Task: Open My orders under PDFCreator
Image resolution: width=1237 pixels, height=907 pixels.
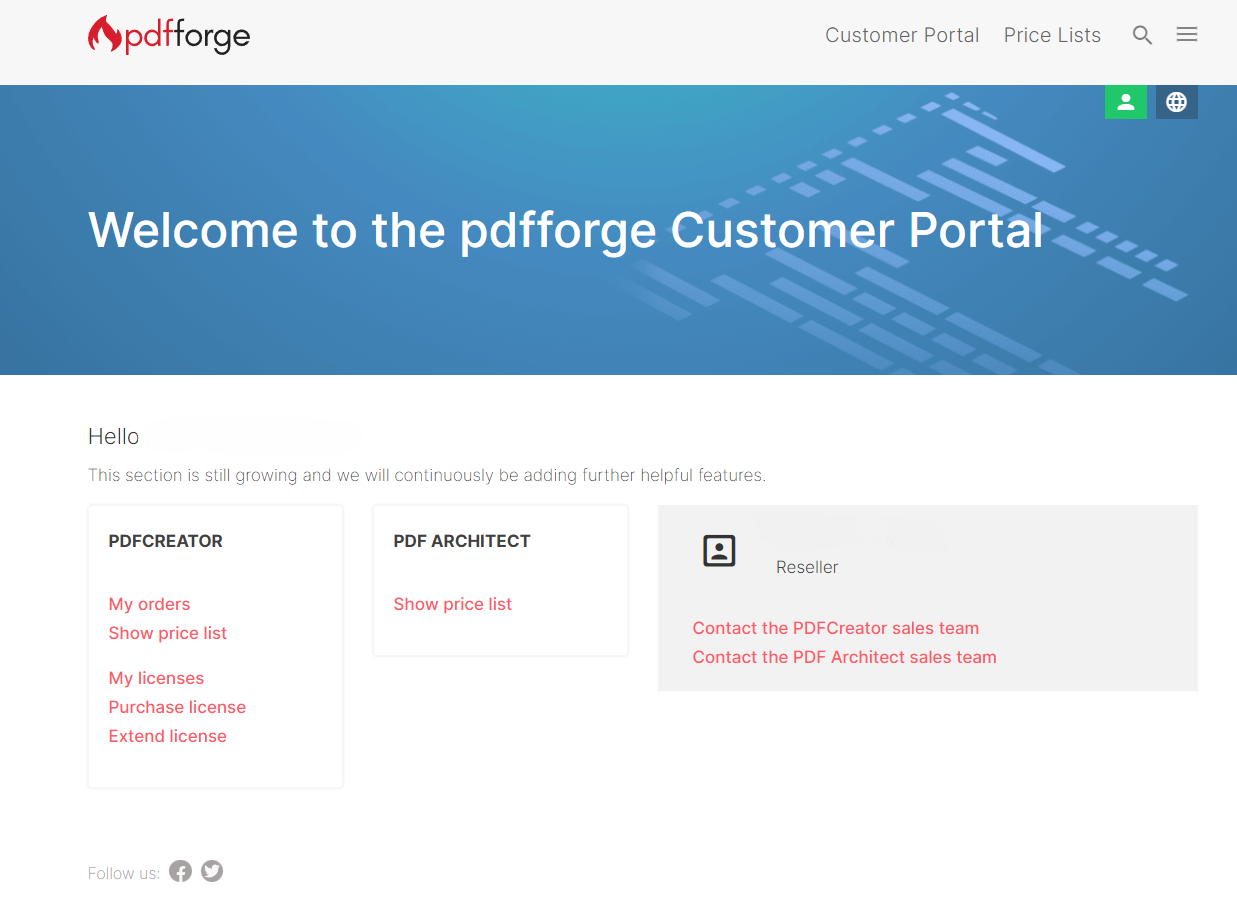Action: click(x=149, y=604)
